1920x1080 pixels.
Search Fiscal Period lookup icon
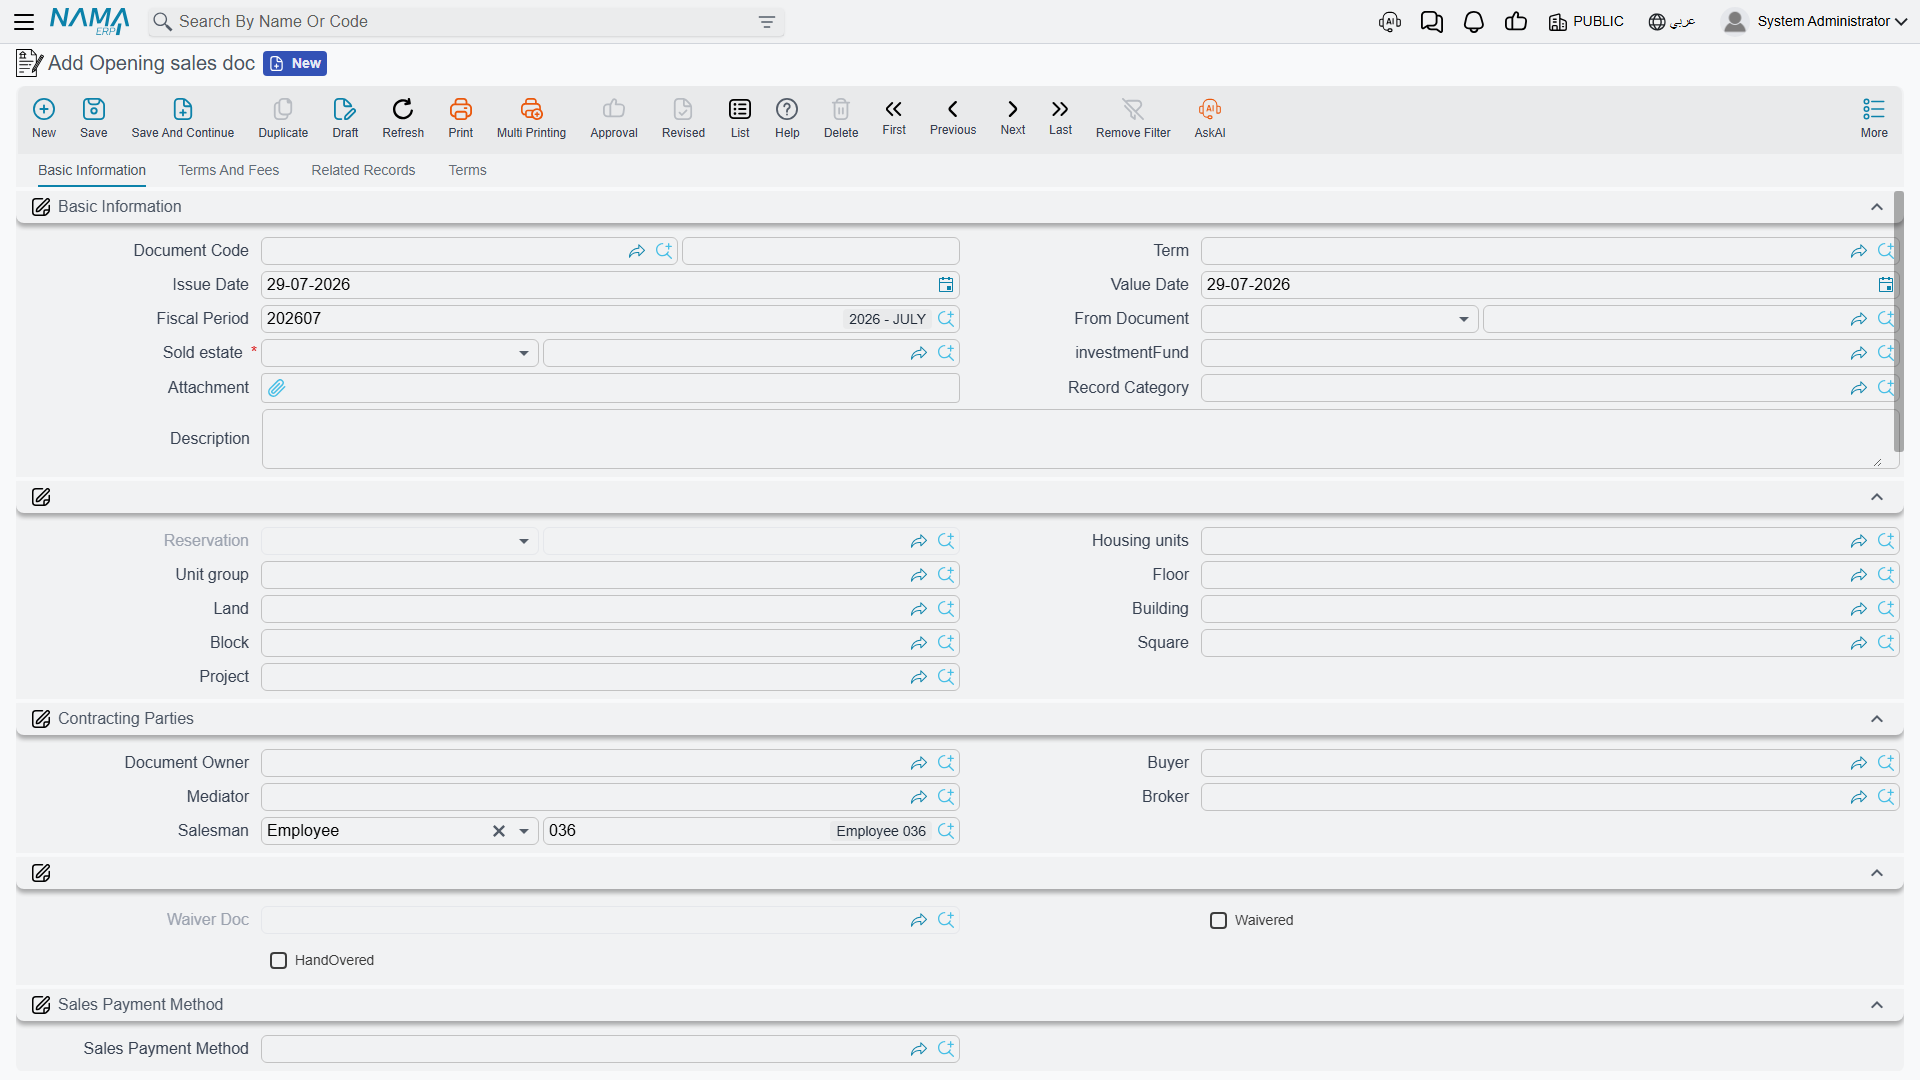946,319
